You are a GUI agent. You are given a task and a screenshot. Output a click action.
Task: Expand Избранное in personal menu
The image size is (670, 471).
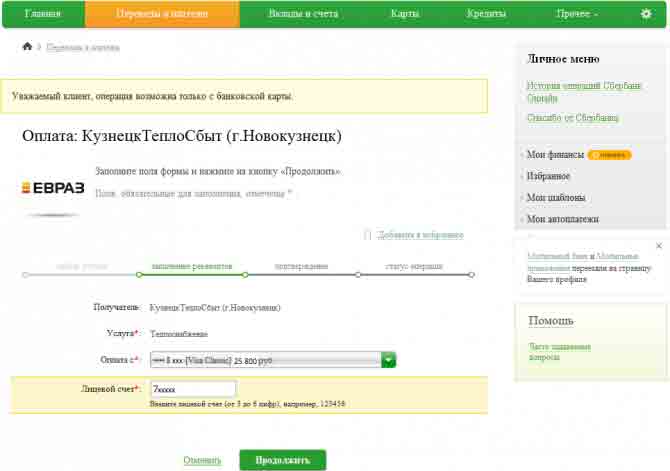click(548, 176)
